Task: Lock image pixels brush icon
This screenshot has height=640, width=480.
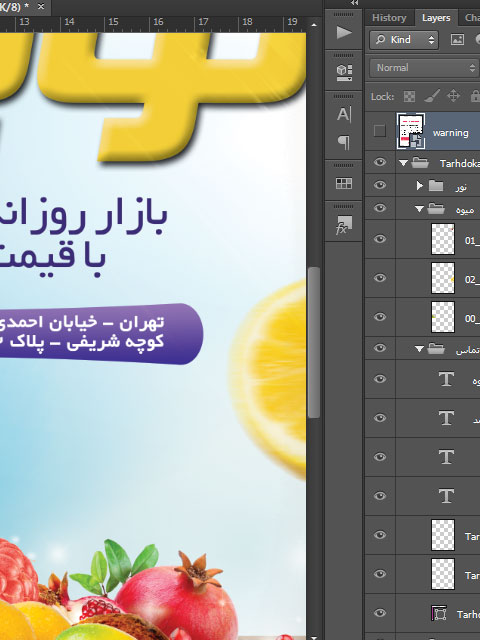Action: coord(431,96)
